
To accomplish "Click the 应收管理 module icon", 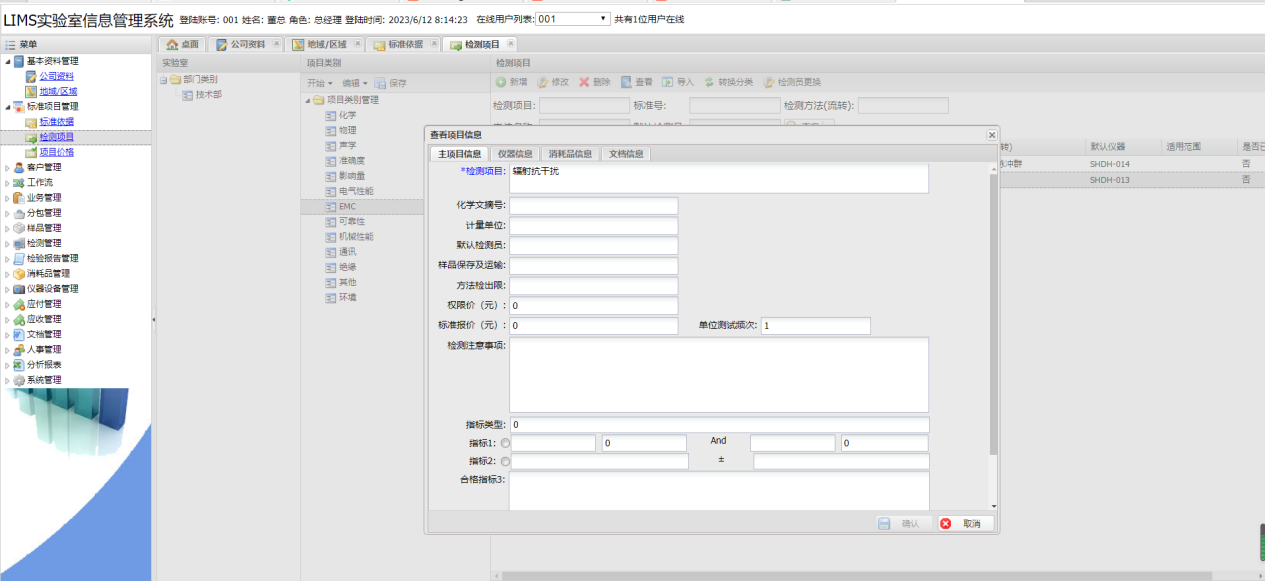I will [19, 319].
